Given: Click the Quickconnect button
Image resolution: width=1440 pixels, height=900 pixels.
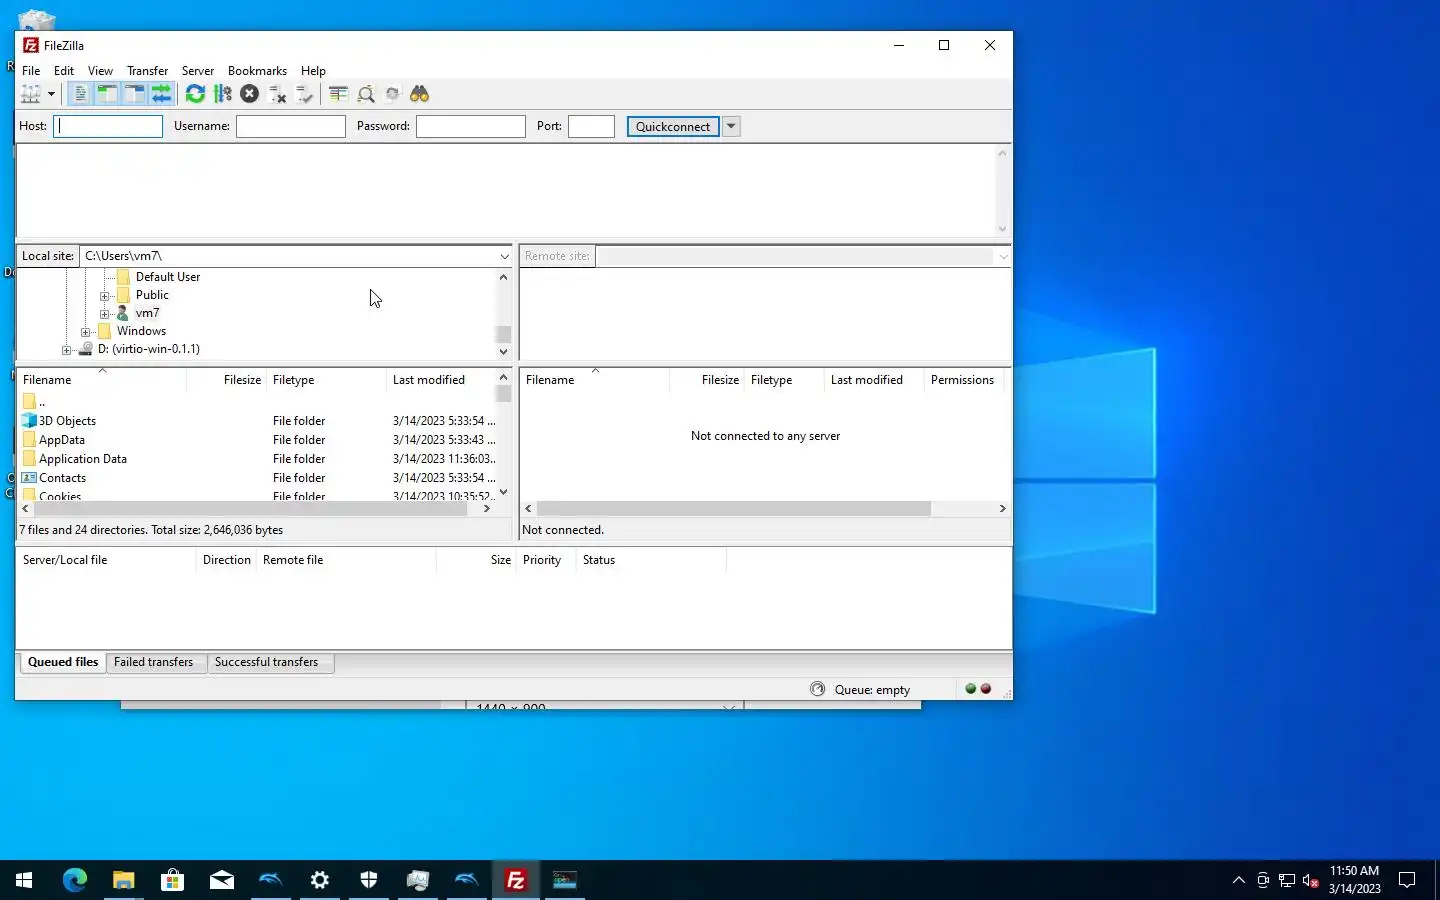Looking at the screenshot, I should (x=673, y=126).
